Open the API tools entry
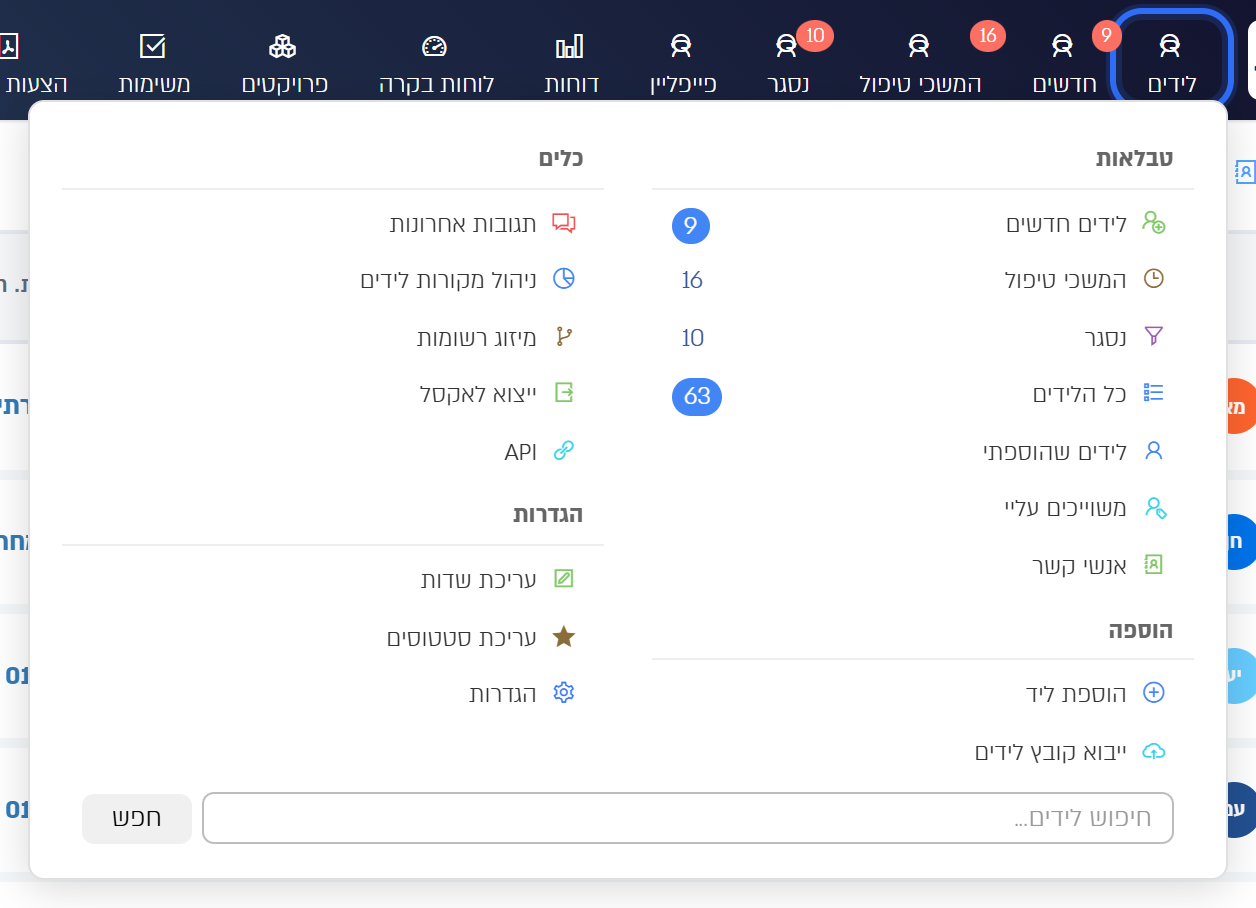Viewport: 1256px width, 908px height. pyautogui.click(x=520, y=452)
